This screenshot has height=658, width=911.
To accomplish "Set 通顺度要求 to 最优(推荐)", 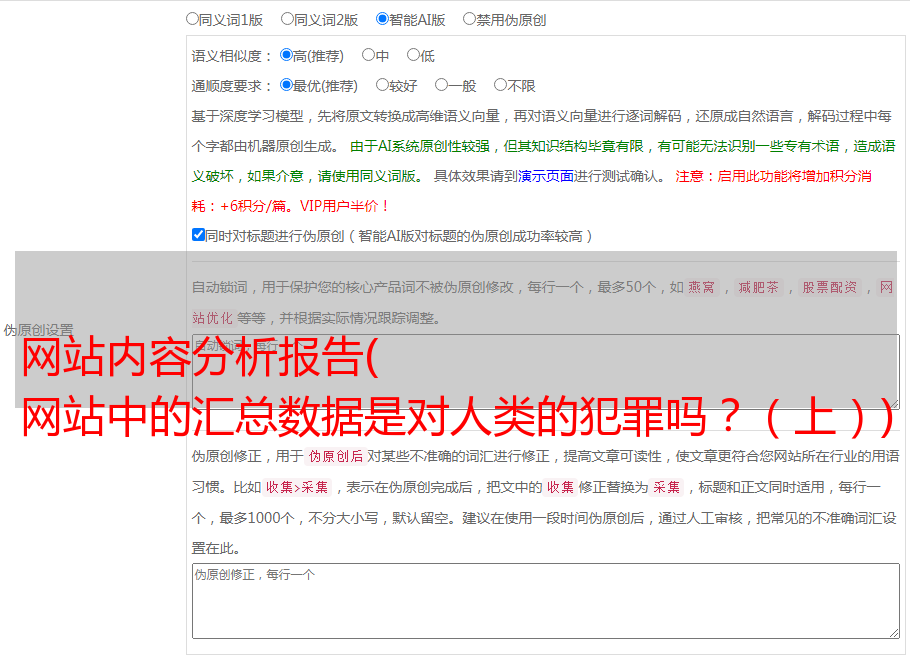I will (x=286, y=85).
